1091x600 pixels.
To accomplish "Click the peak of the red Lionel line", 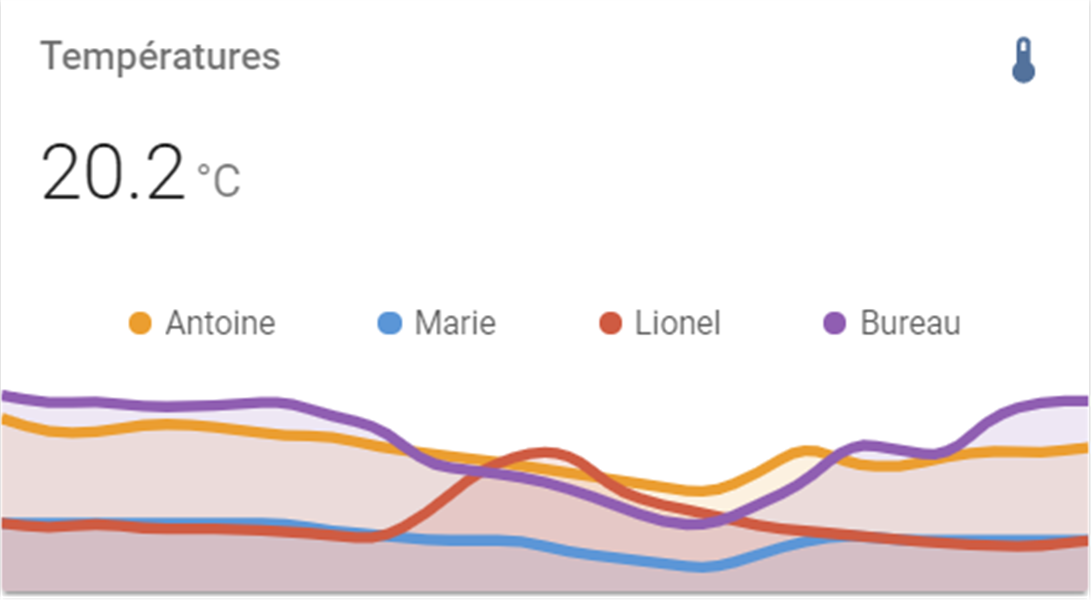I will click(545, 453).
